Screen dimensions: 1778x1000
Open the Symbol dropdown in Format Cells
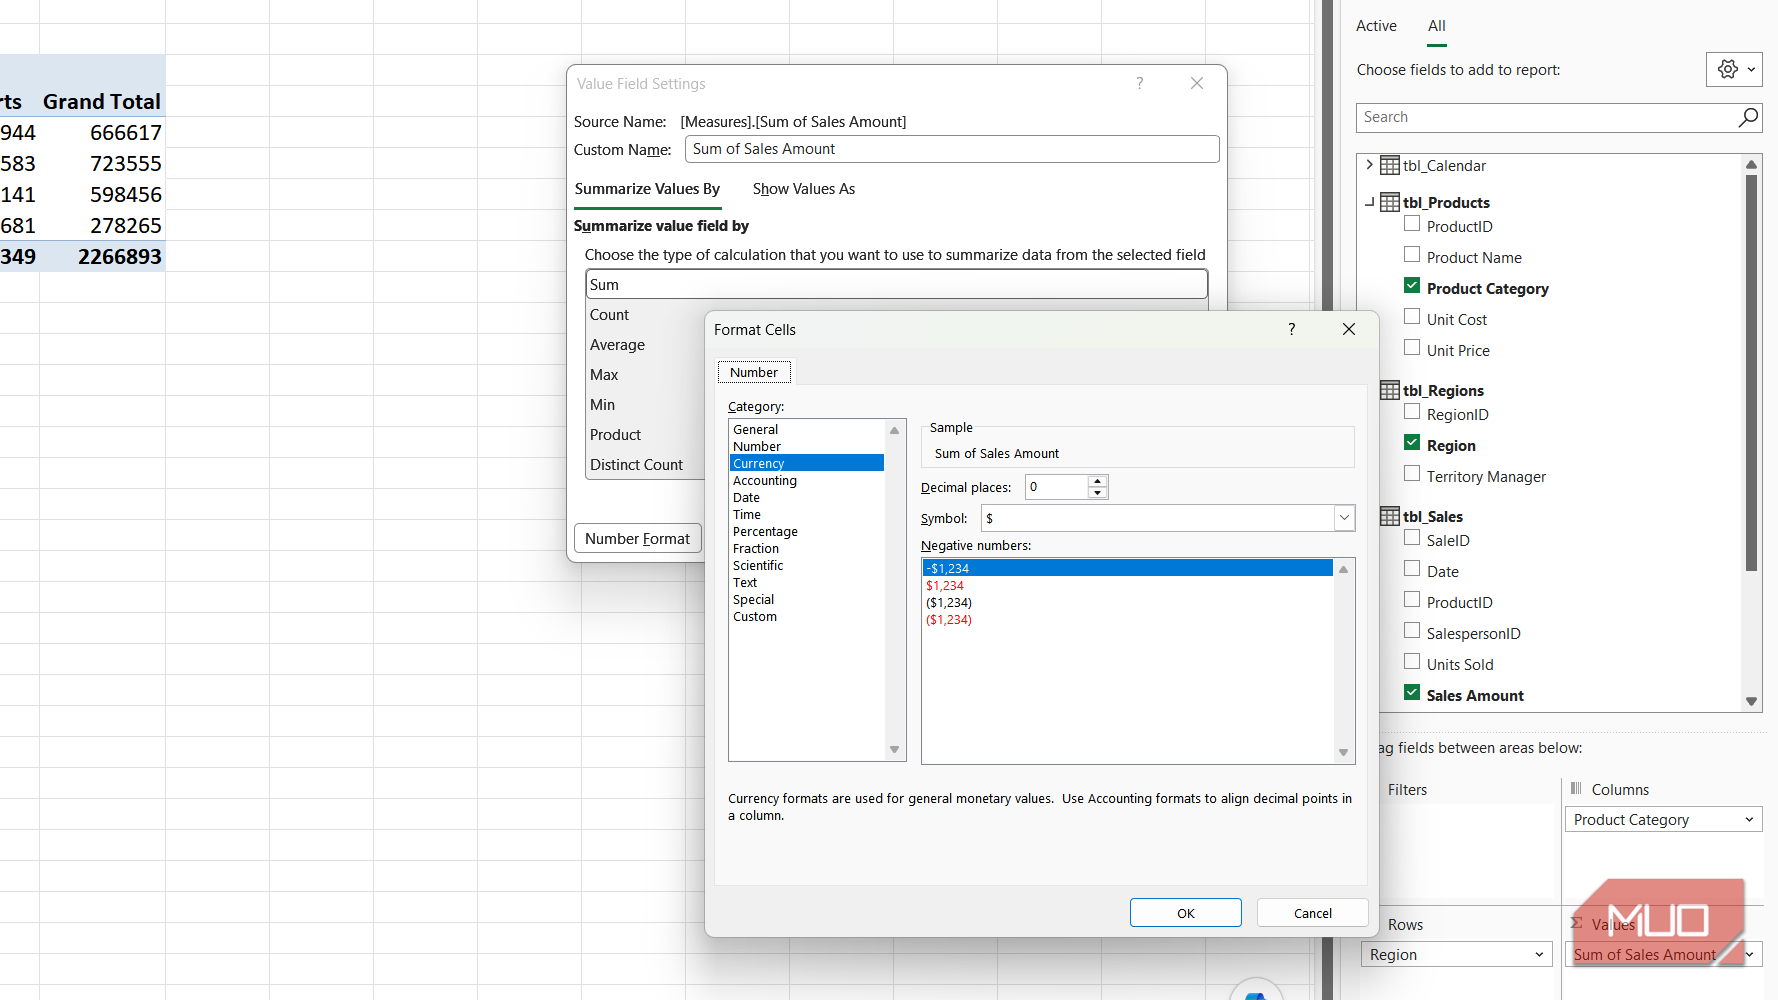pos(1344,518)
